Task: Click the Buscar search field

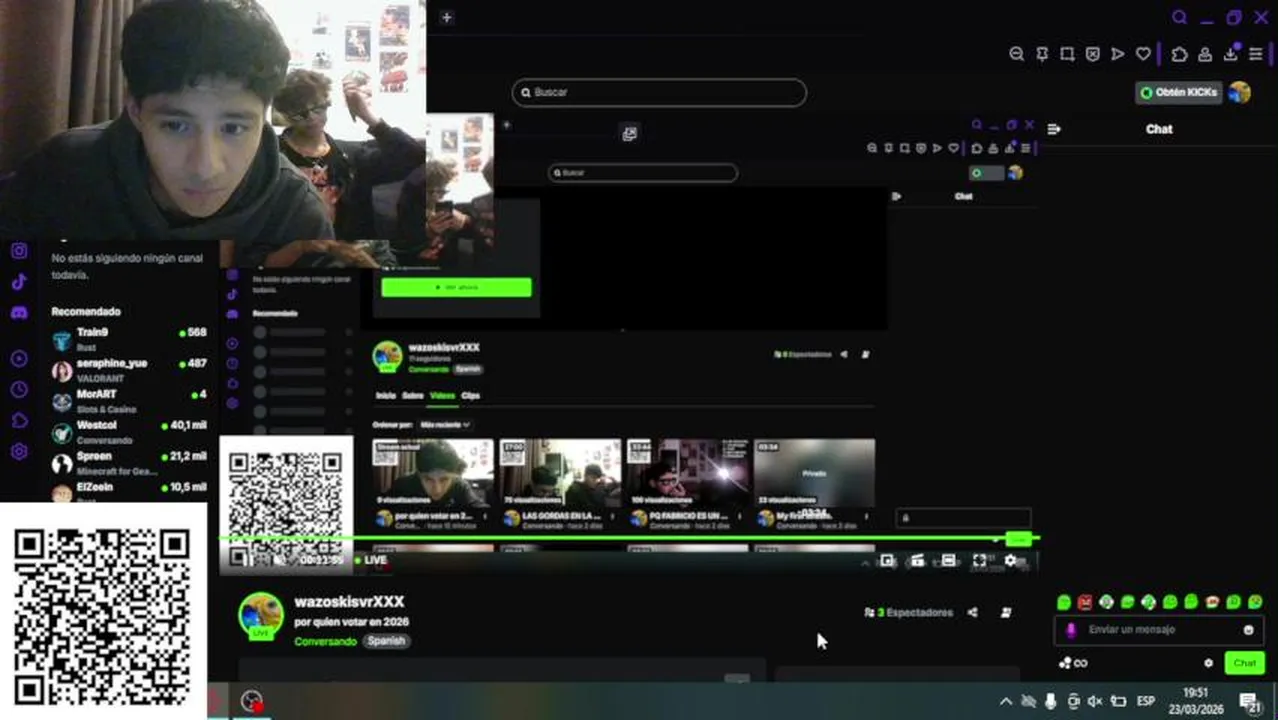Action: (659, 92)
